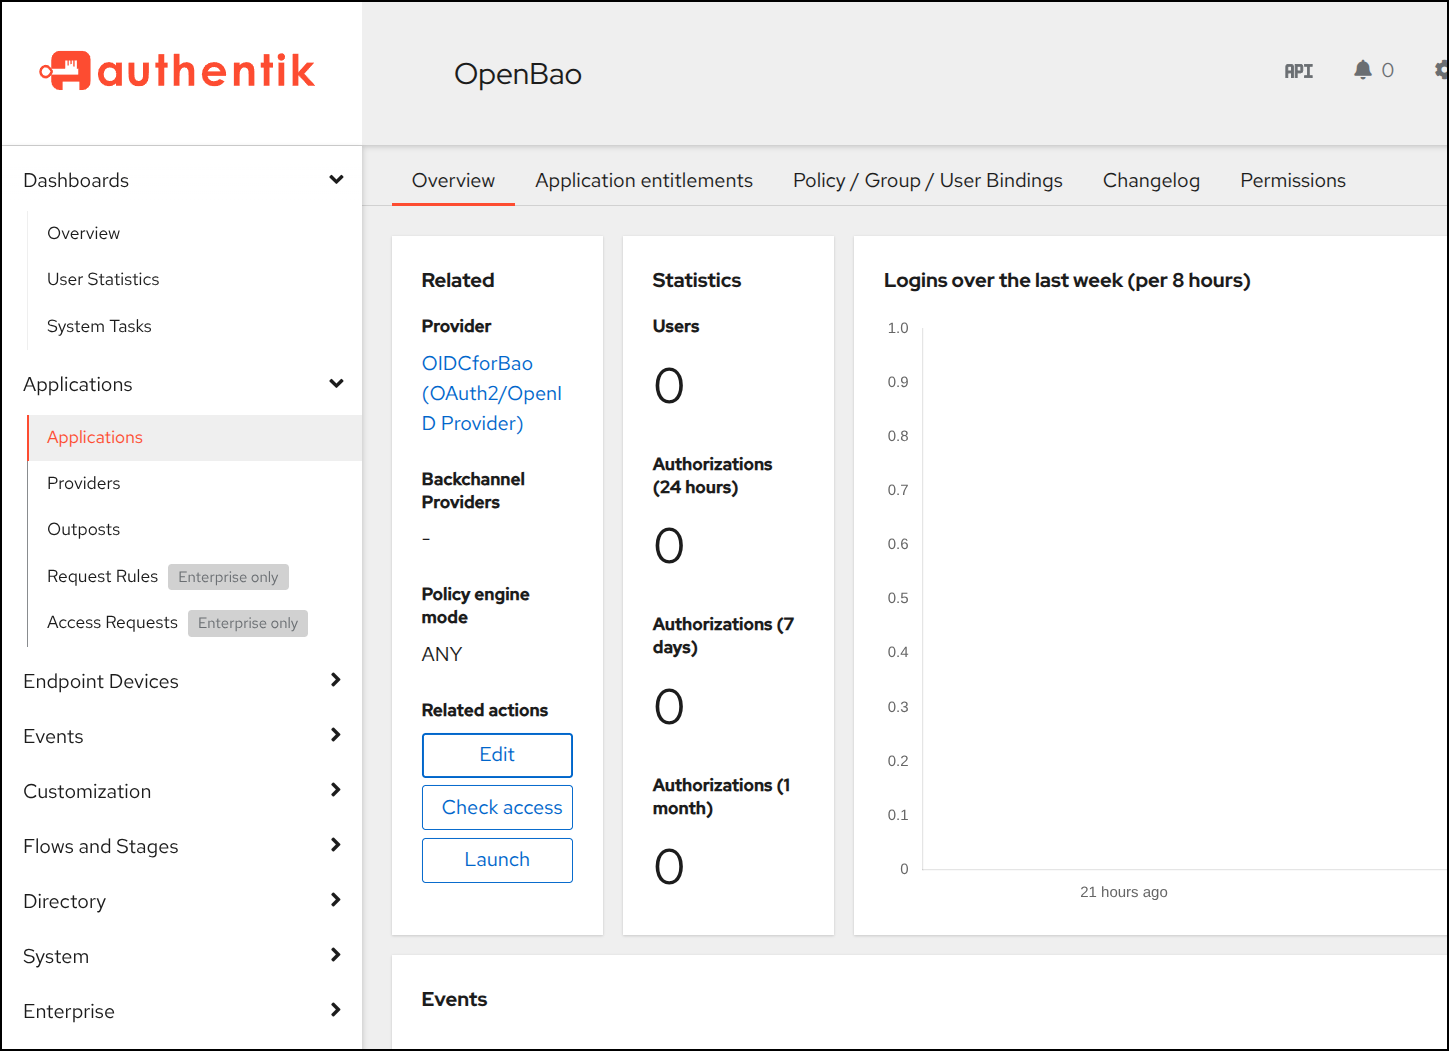This screenshot has width=1449, height=1051.
Task: Click the authentik logo
Action: (x=177, y=71)
